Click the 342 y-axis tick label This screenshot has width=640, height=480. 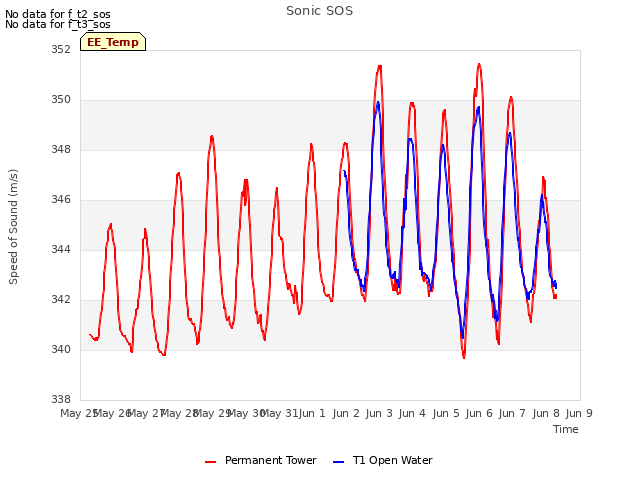click(x=61, y=300)
